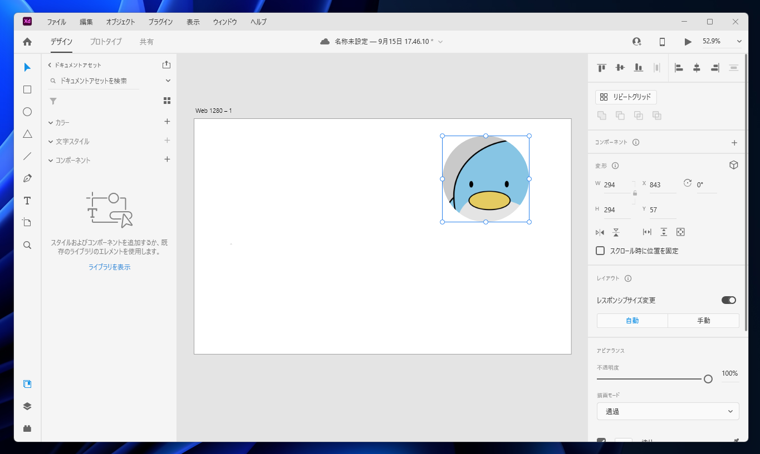Open the 編集 menu

coord(86,22)
